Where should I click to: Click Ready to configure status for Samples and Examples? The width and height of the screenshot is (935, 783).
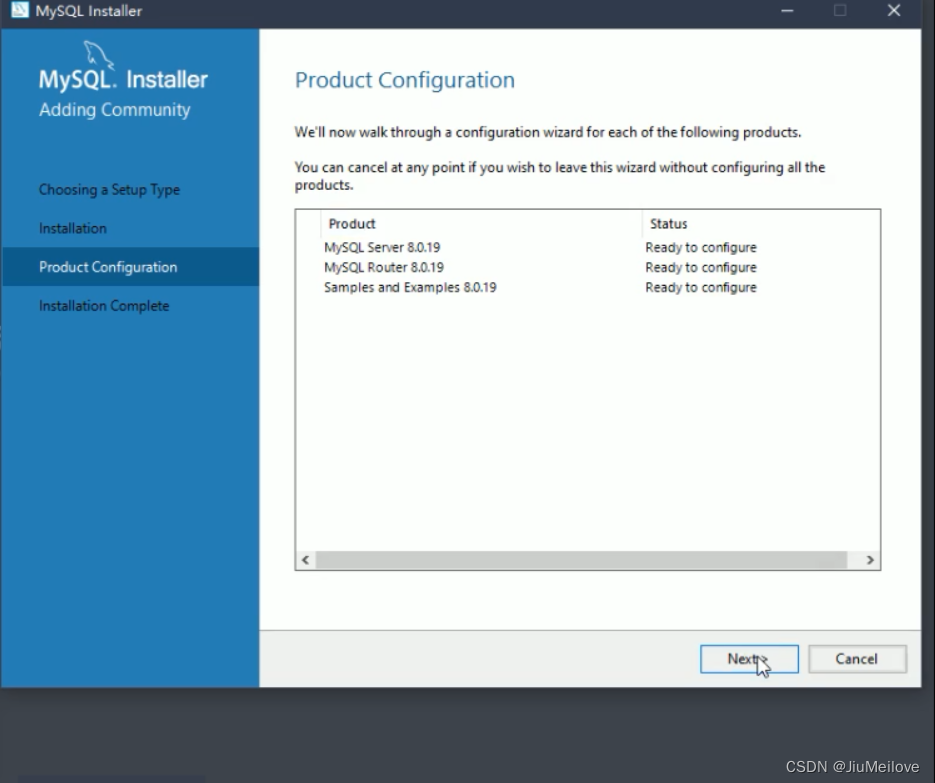[x=701, y=287]
